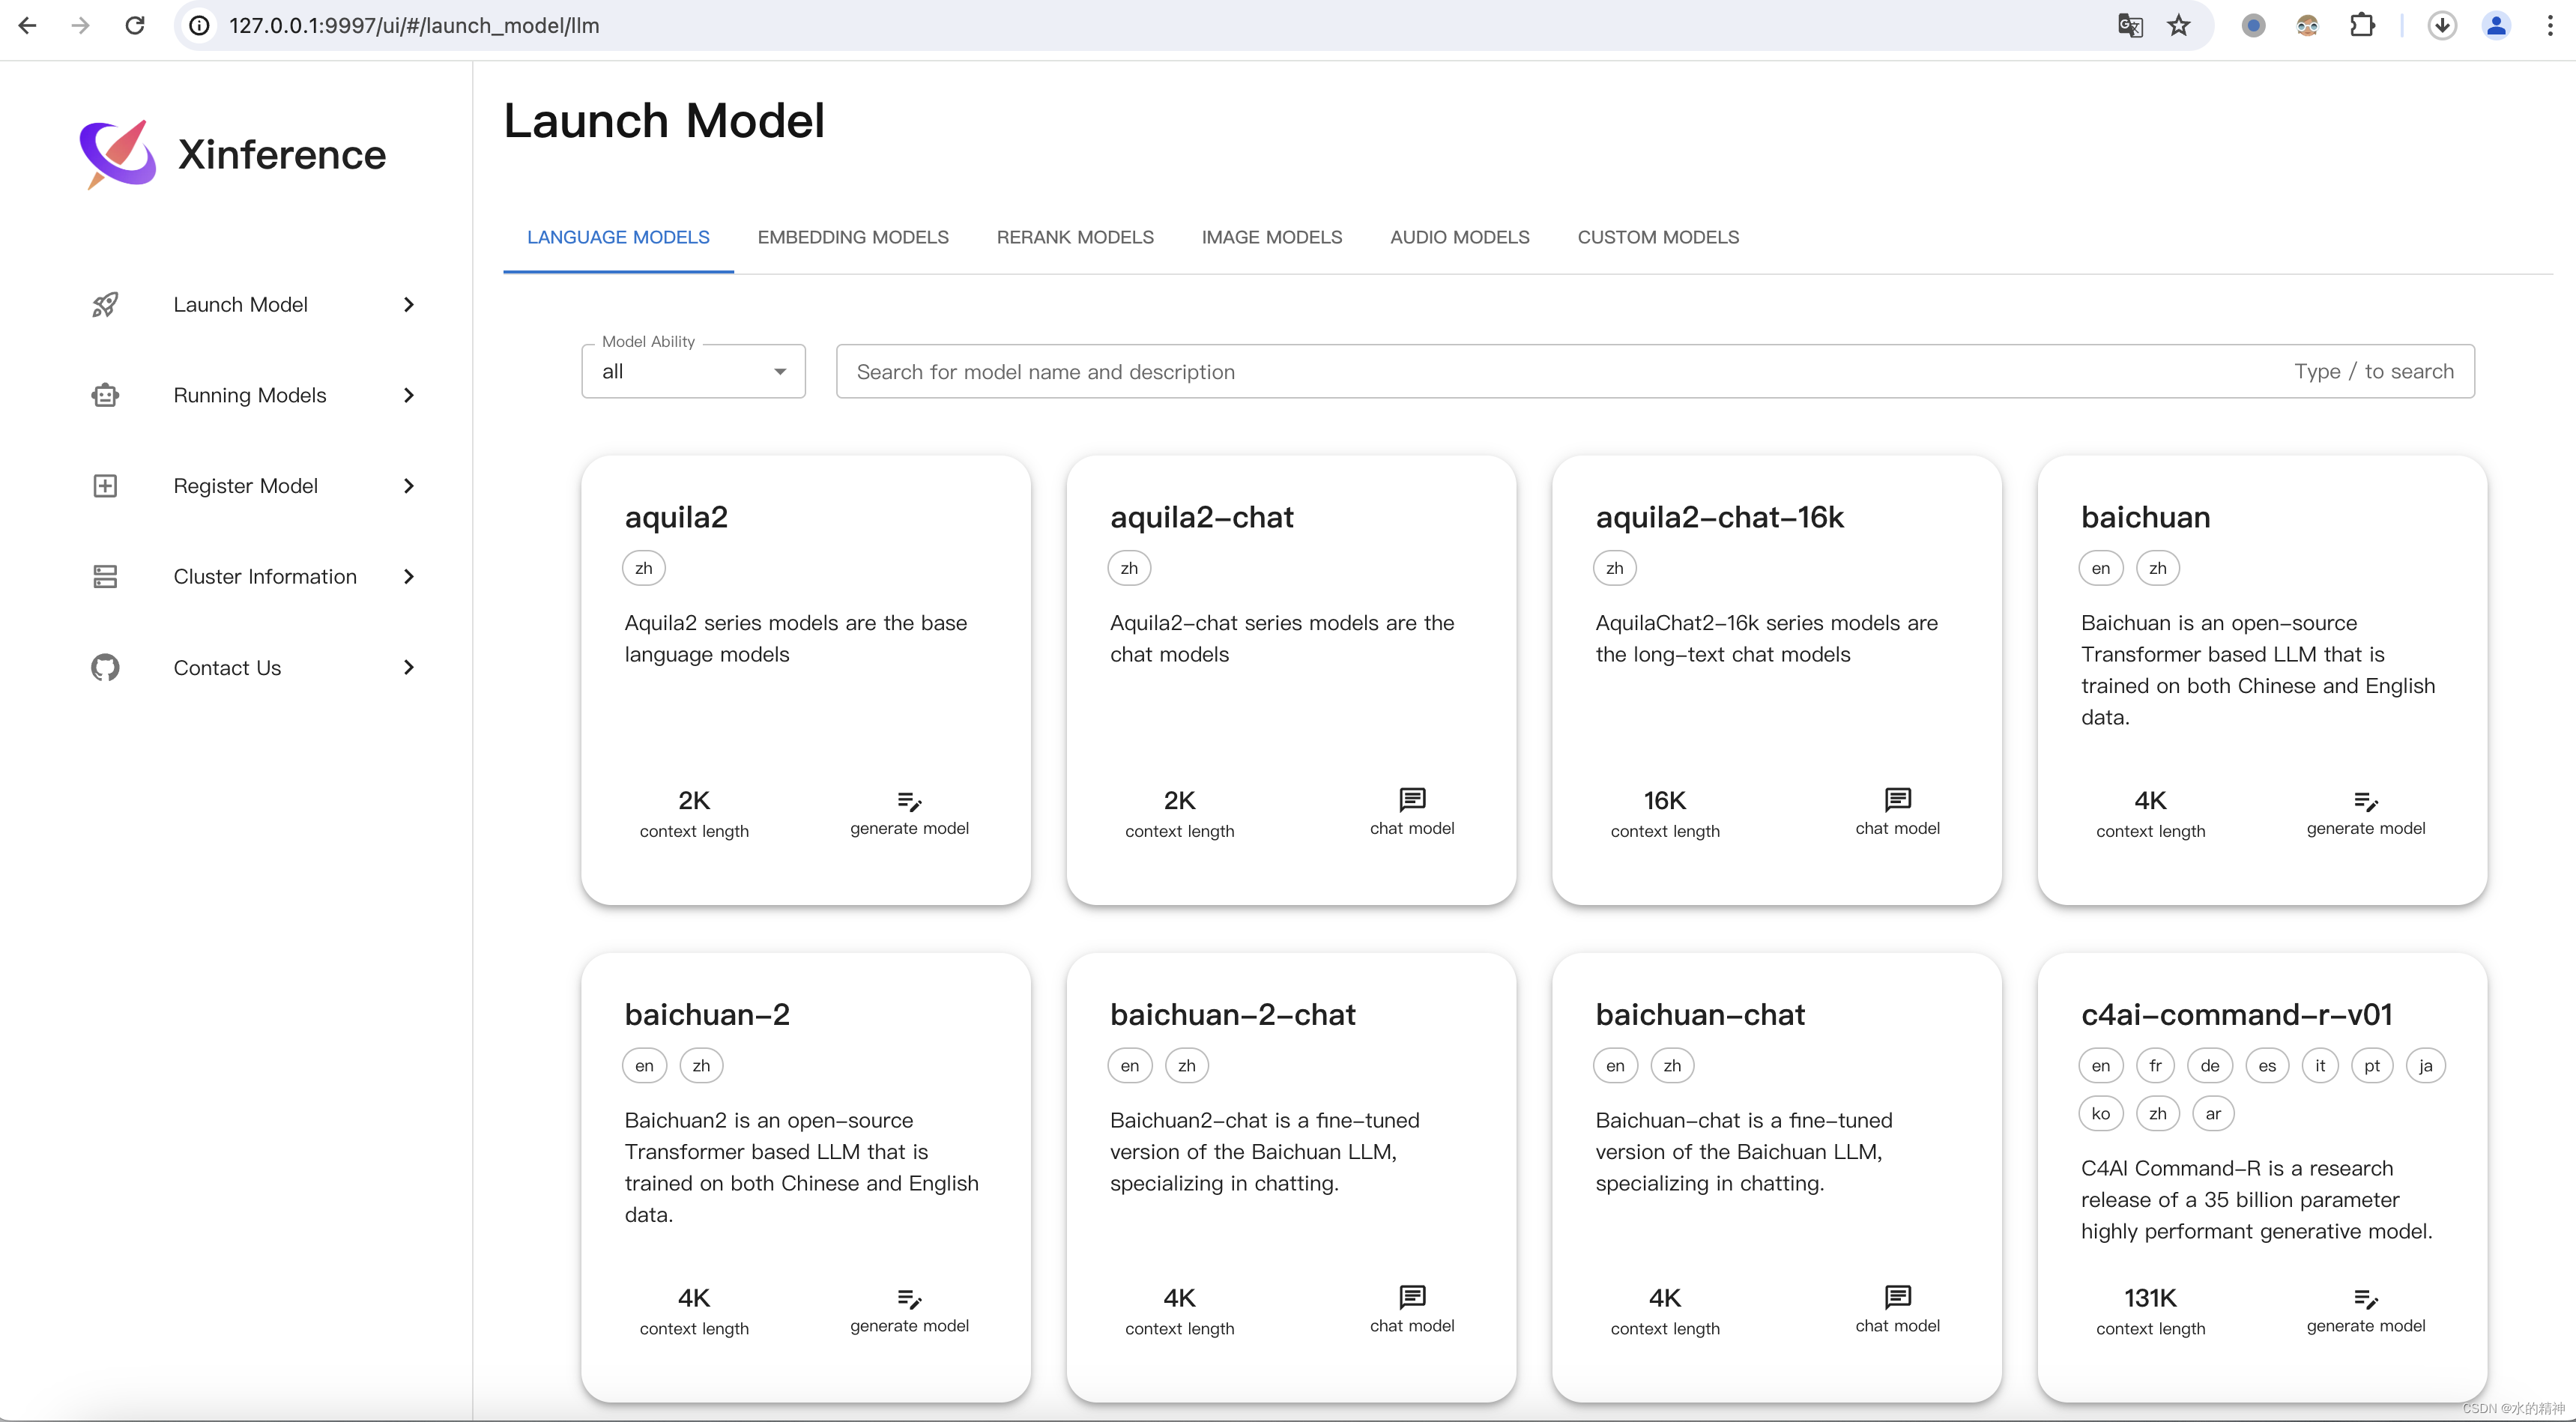Click the plus-box icon beside Register Model

pos(105,486)
